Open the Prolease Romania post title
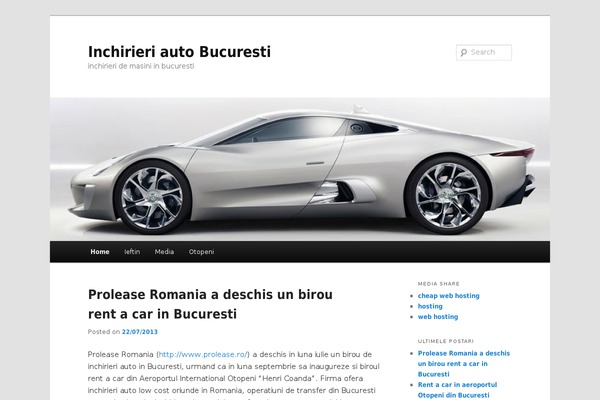The image size is (600, 400). [210, 304]
